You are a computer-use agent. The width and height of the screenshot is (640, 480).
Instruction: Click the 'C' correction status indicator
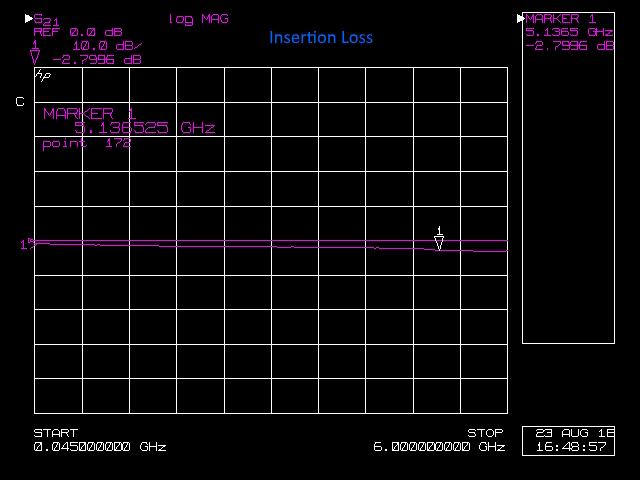point(19,102)
